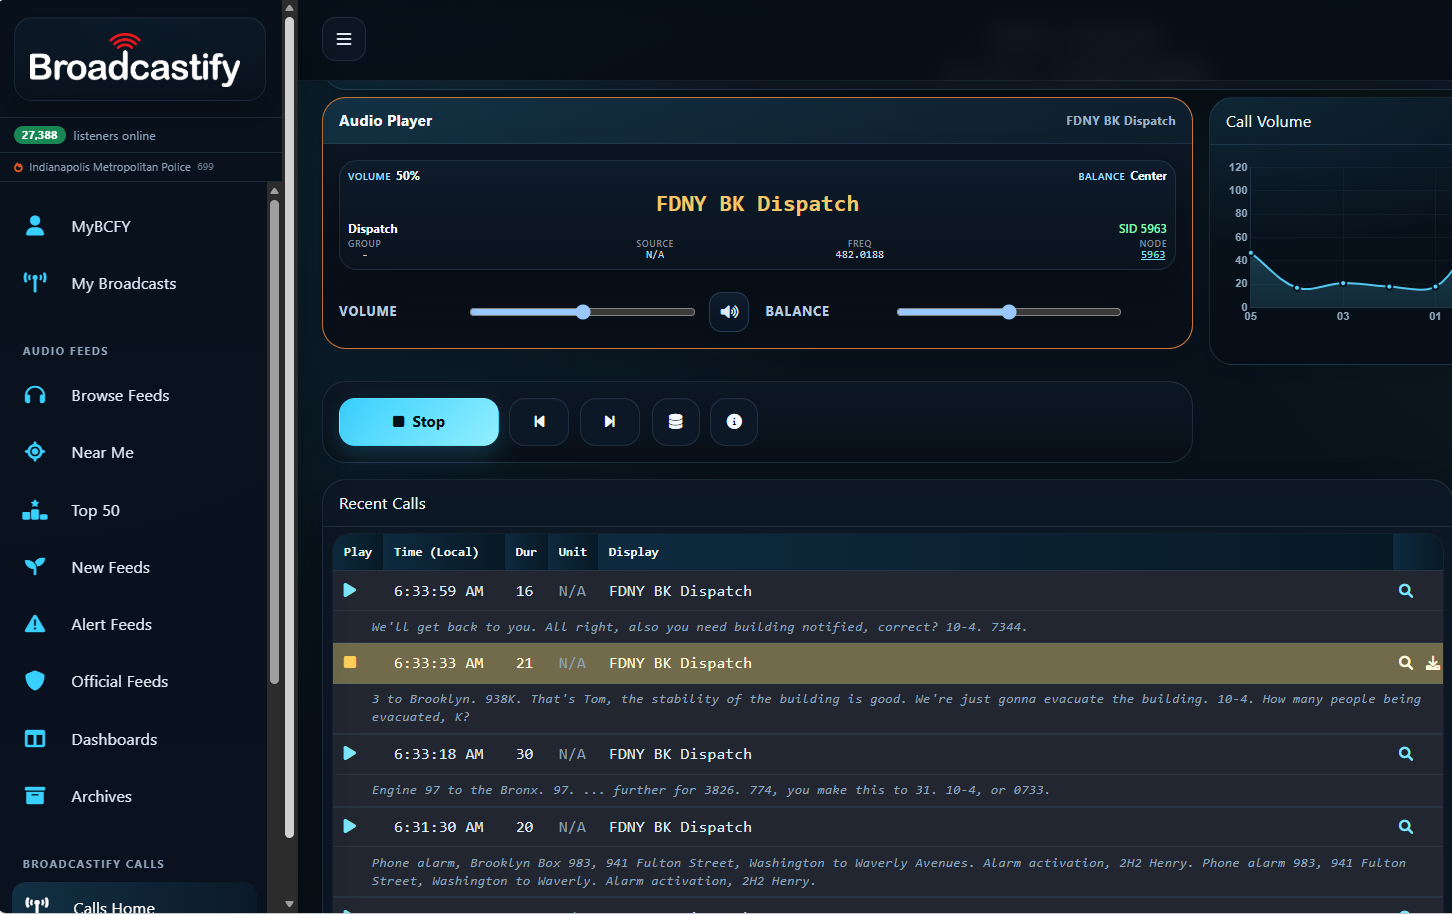Click the Dashboards columns icon
1452x914 pixels.
coord(35,739)
